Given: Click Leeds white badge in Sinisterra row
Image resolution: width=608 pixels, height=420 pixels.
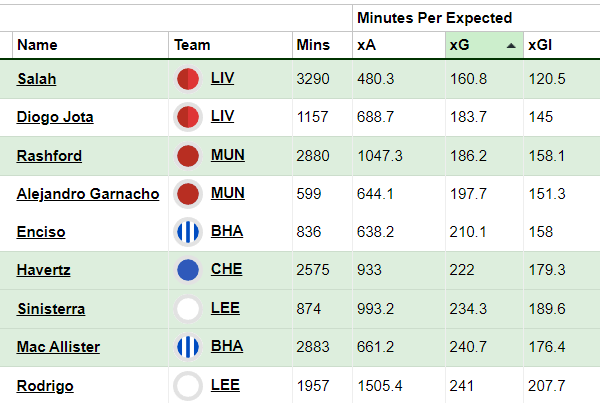Looking at the screenshot, I should (x=188, y=309).
